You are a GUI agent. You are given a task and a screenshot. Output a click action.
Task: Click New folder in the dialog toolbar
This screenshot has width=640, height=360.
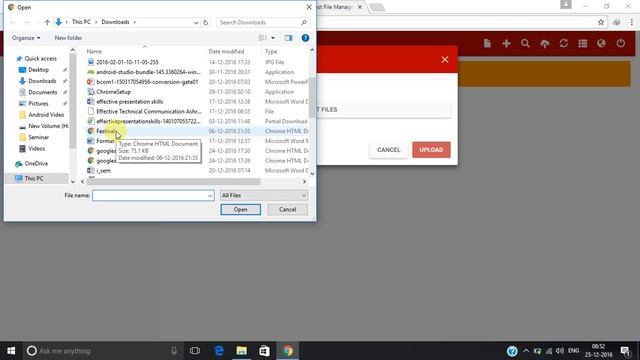coord(68,38)
